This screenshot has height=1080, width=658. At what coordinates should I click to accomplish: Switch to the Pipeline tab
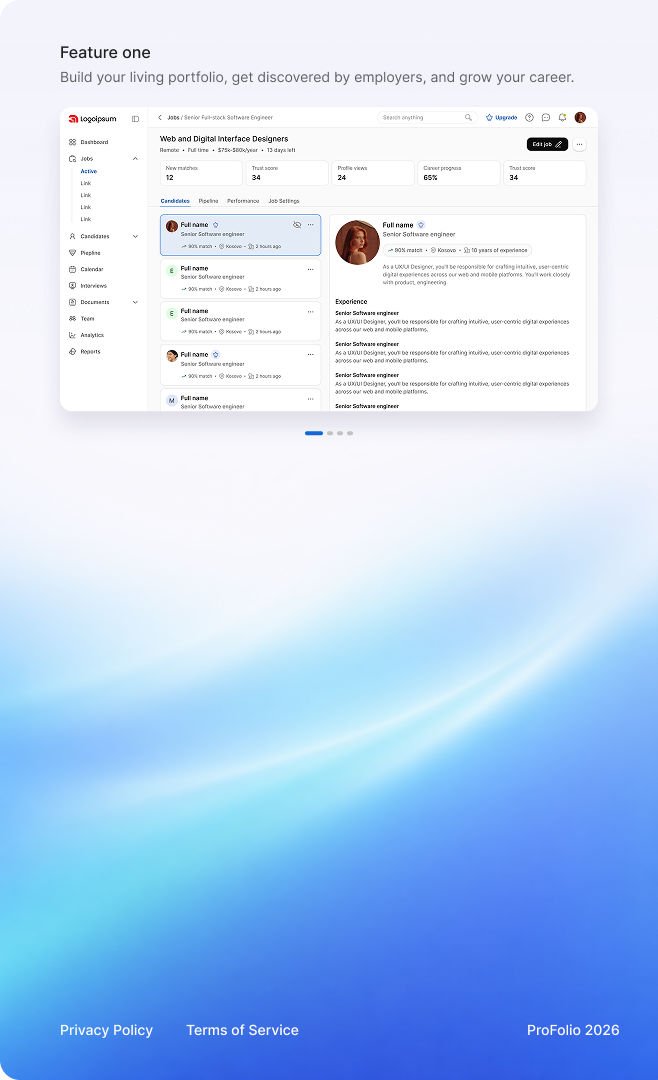tap(208, 201)
